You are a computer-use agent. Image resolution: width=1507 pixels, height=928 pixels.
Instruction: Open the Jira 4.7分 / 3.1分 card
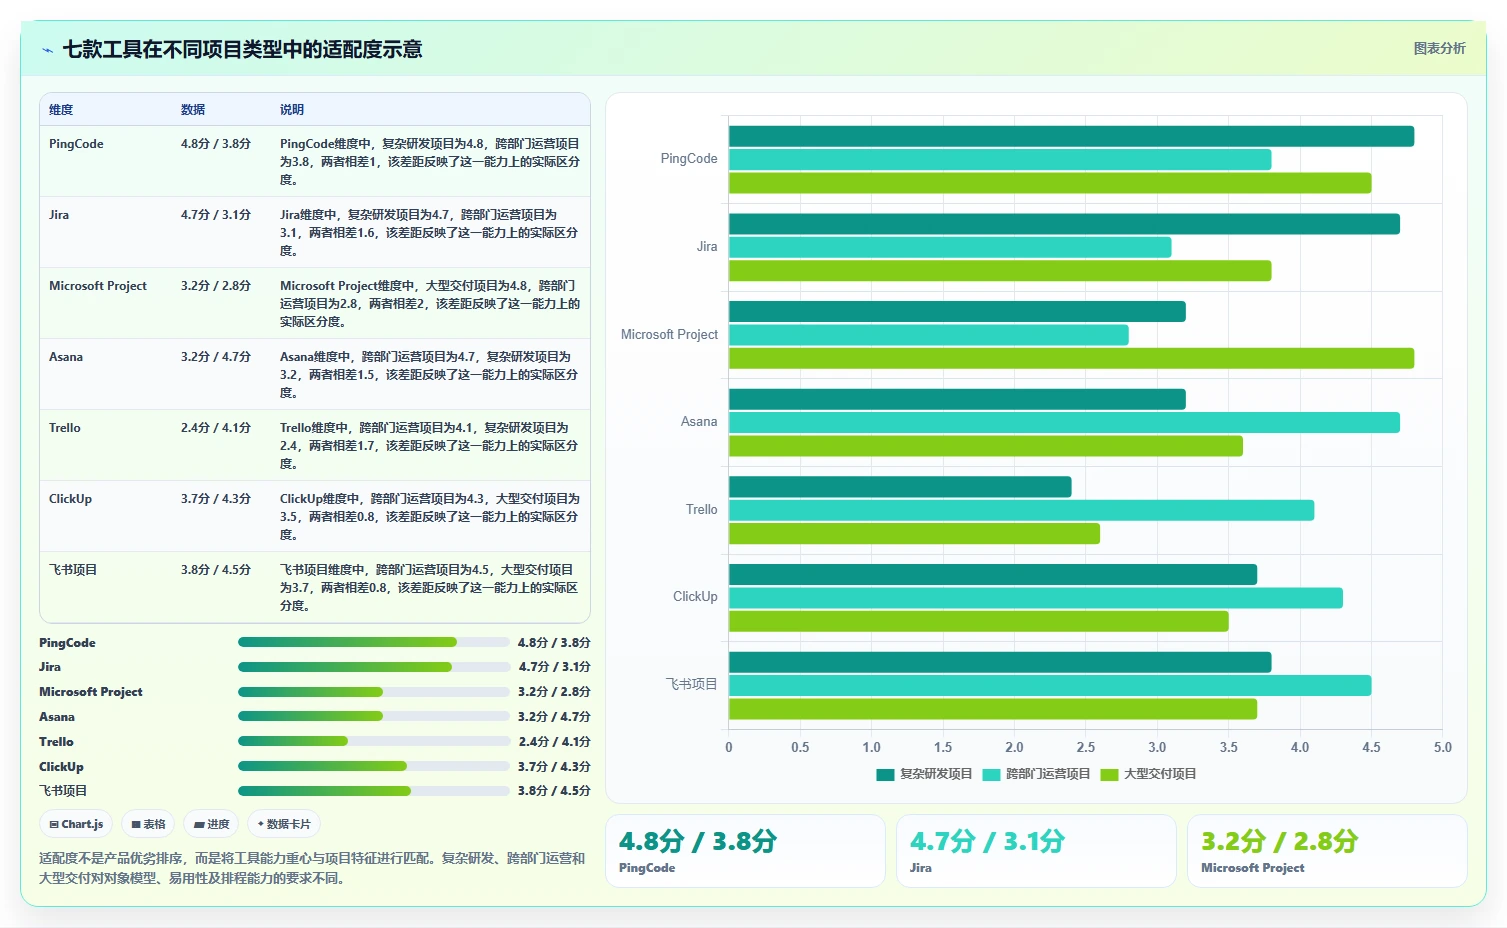coord(1036,851)
